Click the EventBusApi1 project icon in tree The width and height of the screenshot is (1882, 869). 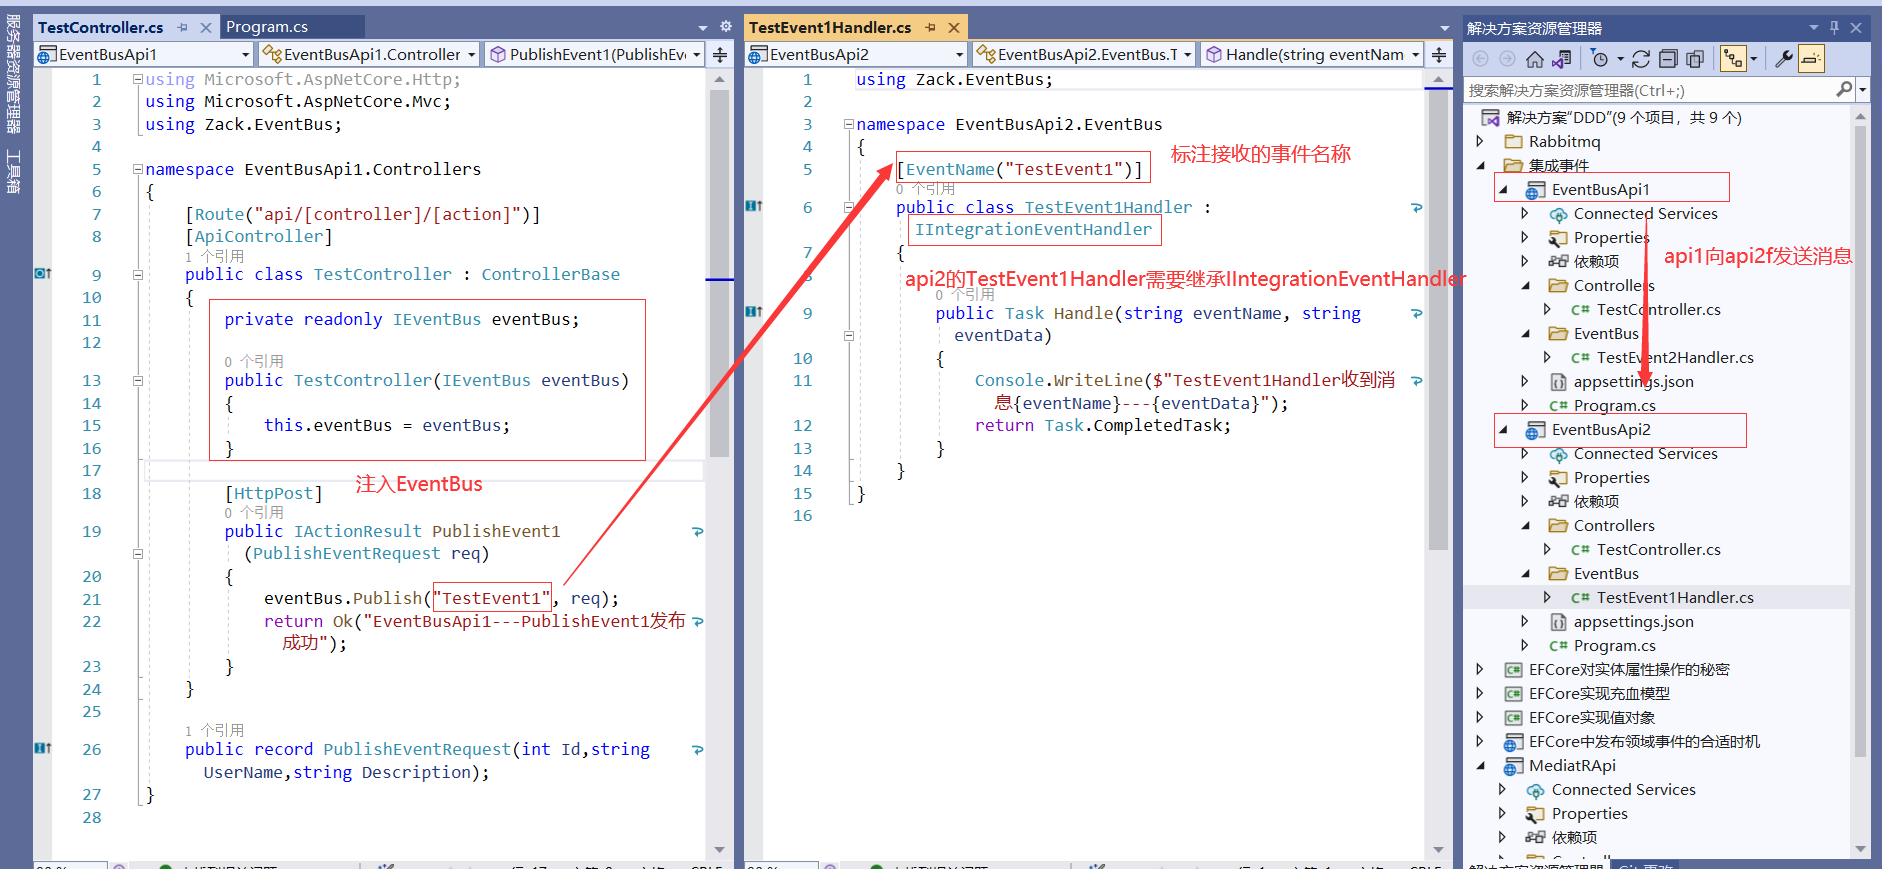click(x=1535, y=190)
